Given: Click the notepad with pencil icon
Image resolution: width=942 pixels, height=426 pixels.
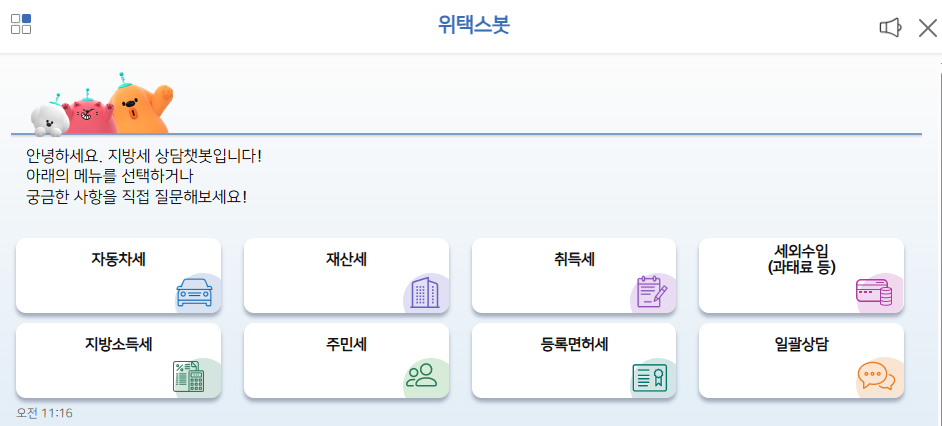Looking at the screenshot, I should [x=652, y=292].
